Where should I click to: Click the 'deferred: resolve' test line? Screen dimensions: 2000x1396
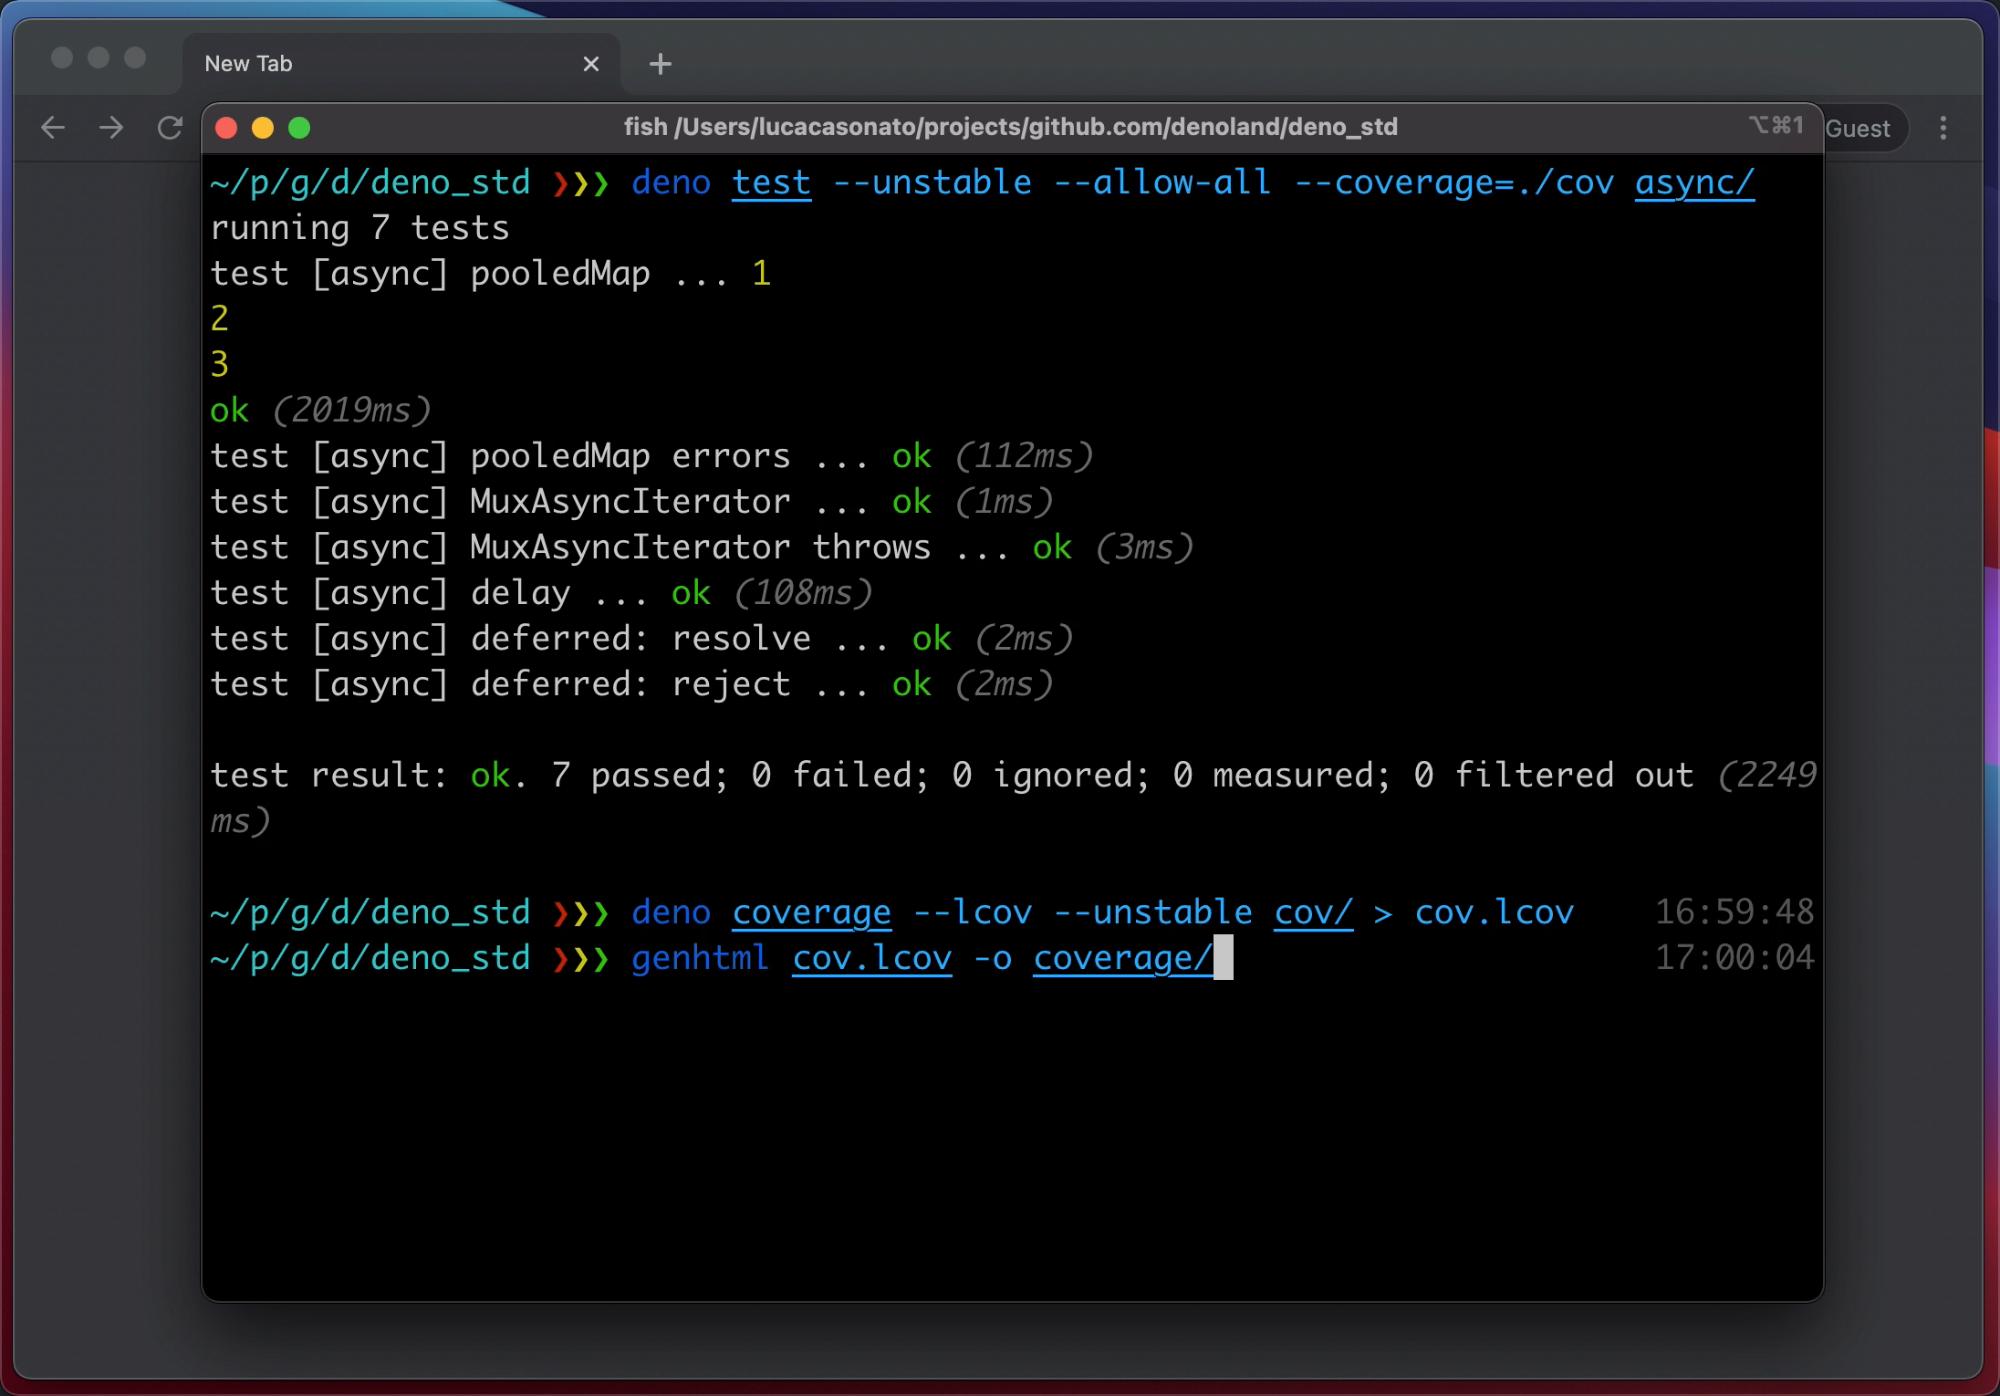click(x=642, y=639)
